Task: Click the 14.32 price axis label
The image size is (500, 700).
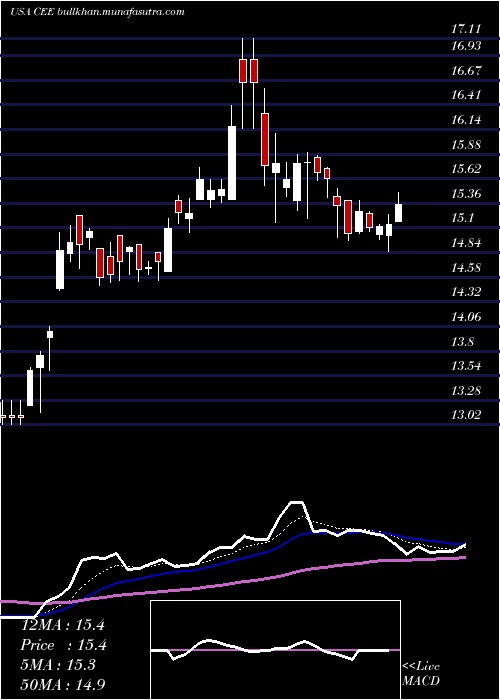Action: [x=466, y=292]
